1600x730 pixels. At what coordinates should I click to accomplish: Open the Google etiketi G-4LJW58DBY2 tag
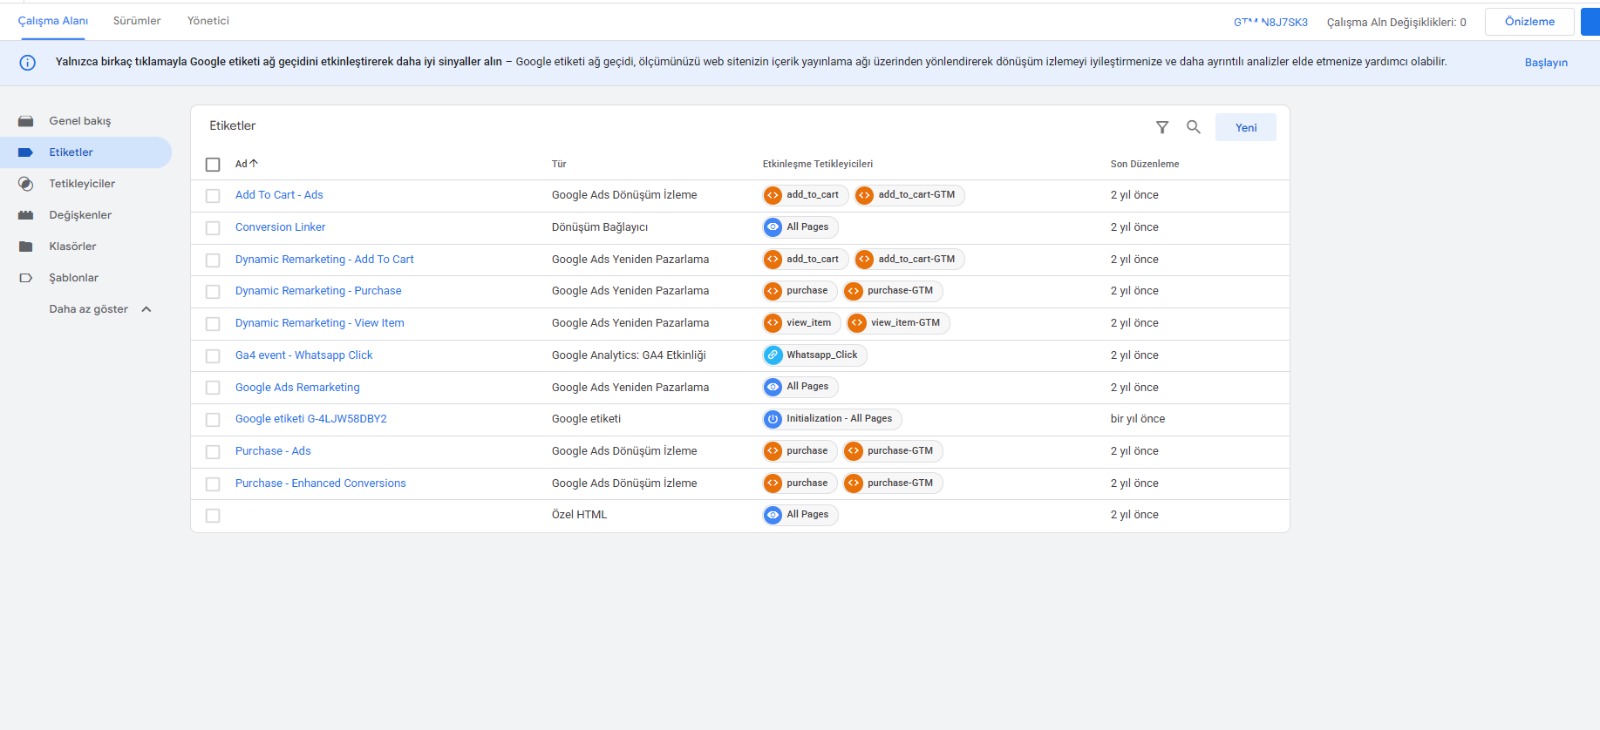click(311, 419)
